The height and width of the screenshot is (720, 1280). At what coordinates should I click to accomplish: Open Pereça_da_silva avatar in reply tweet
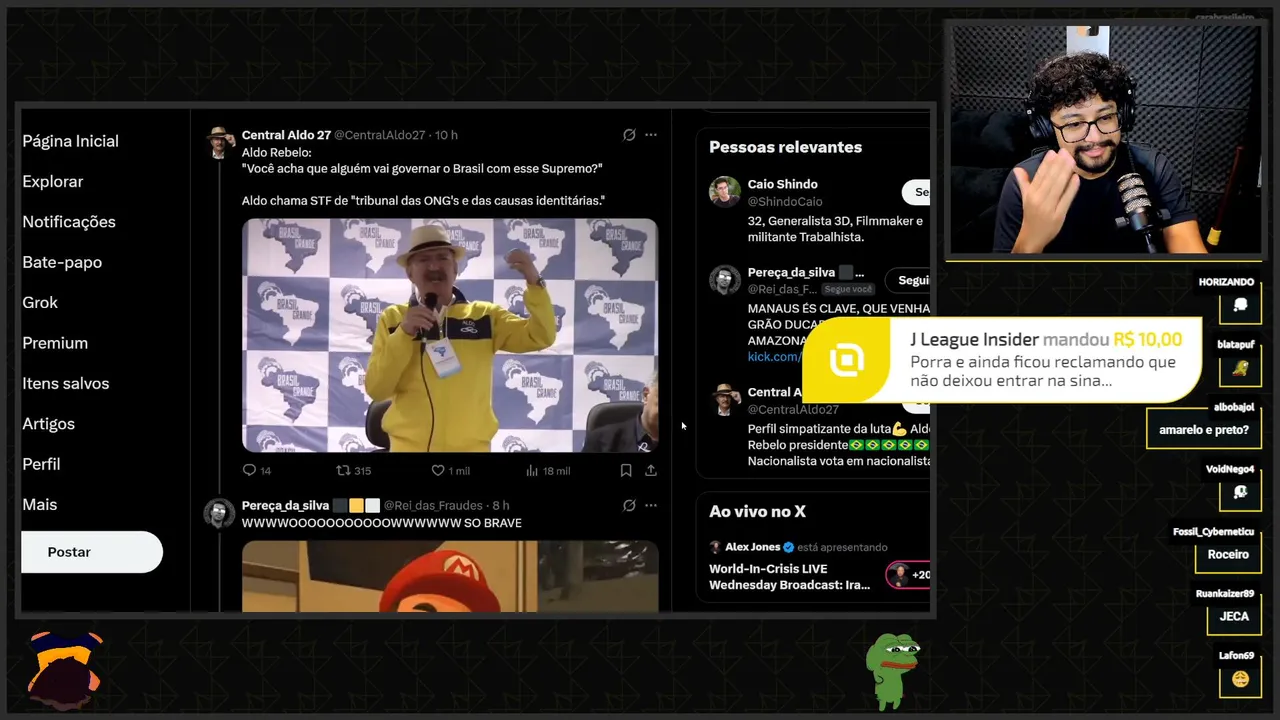click(219, 513)
